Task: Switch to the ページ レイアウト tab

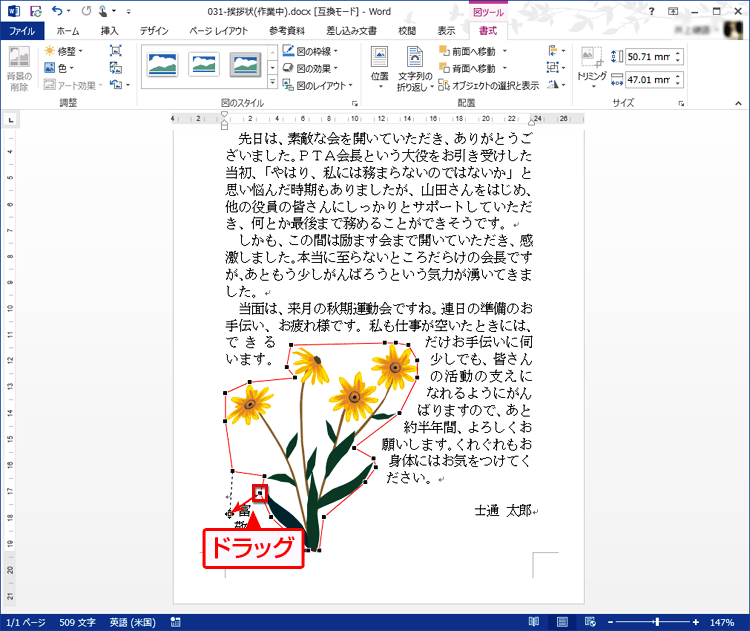Action: [x=219, y=31]
